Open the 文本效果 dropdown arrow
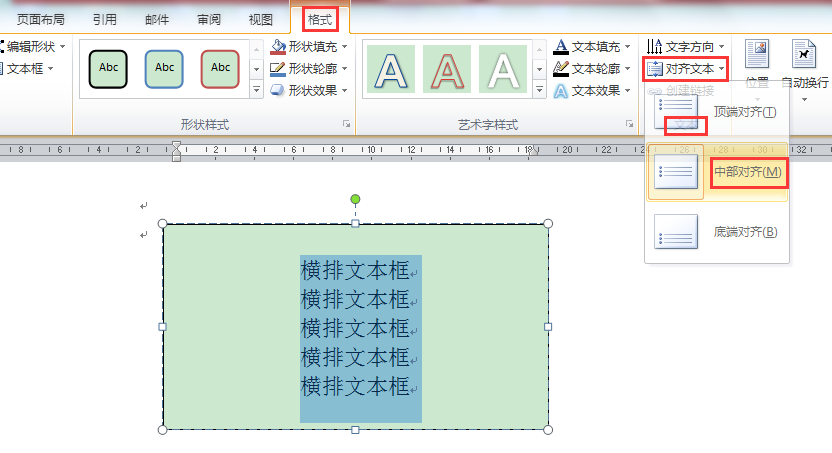 tap(628, 91)
